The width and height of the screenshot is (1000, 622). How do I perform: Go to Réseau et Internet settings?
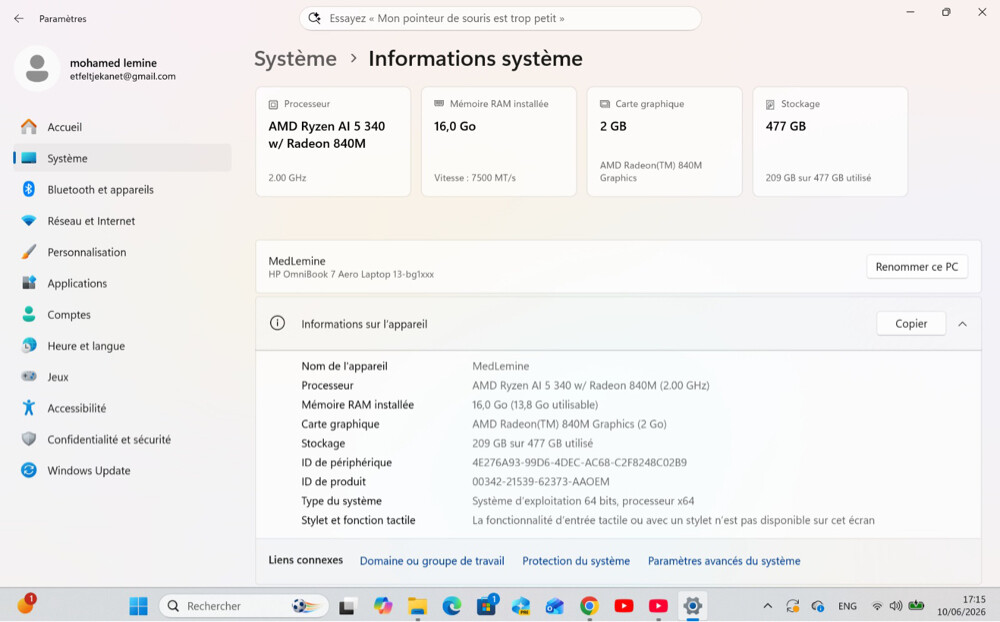click(121, 221)
